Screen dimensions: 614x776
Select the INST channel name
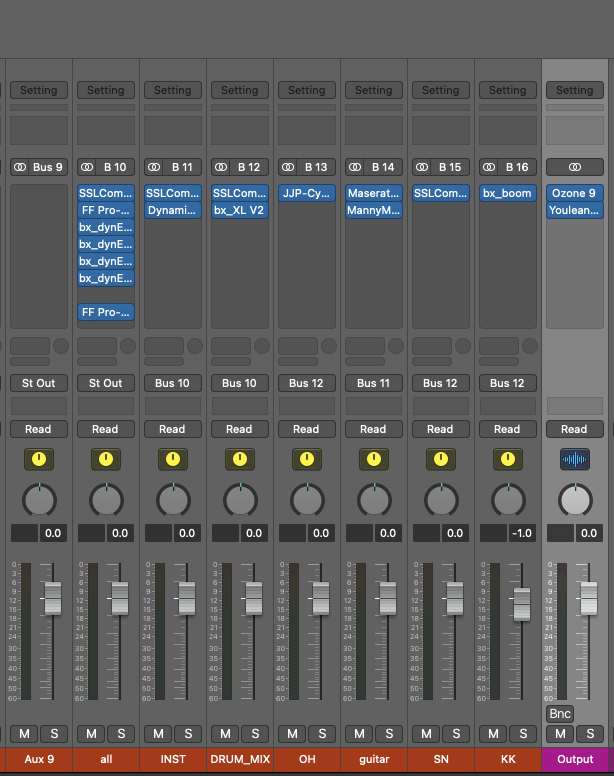173,759
